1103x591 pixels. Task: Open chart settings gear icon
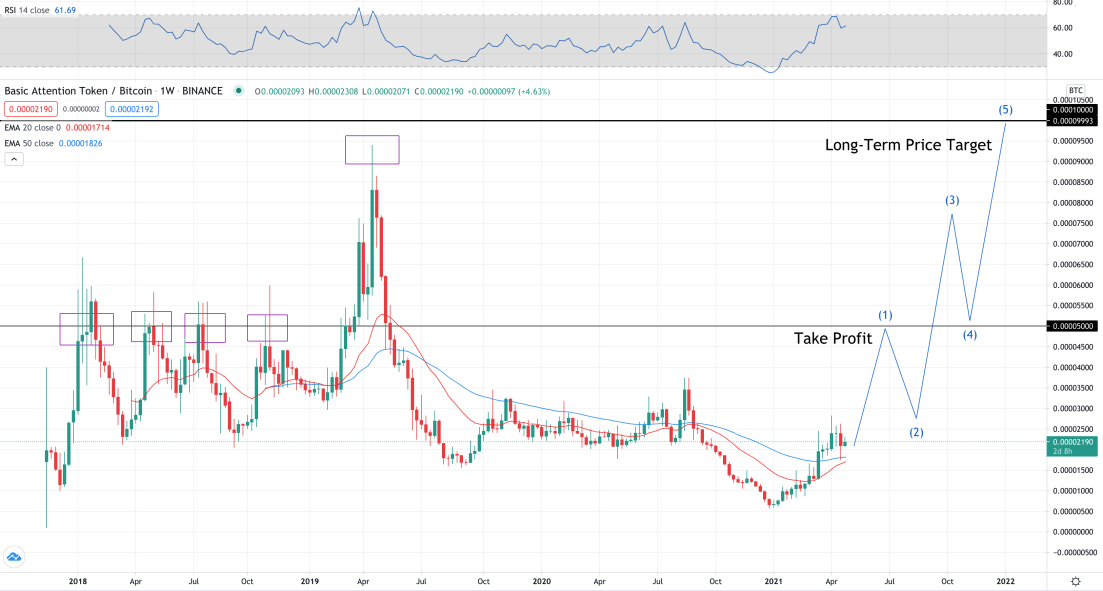(x=1075, y=581)
